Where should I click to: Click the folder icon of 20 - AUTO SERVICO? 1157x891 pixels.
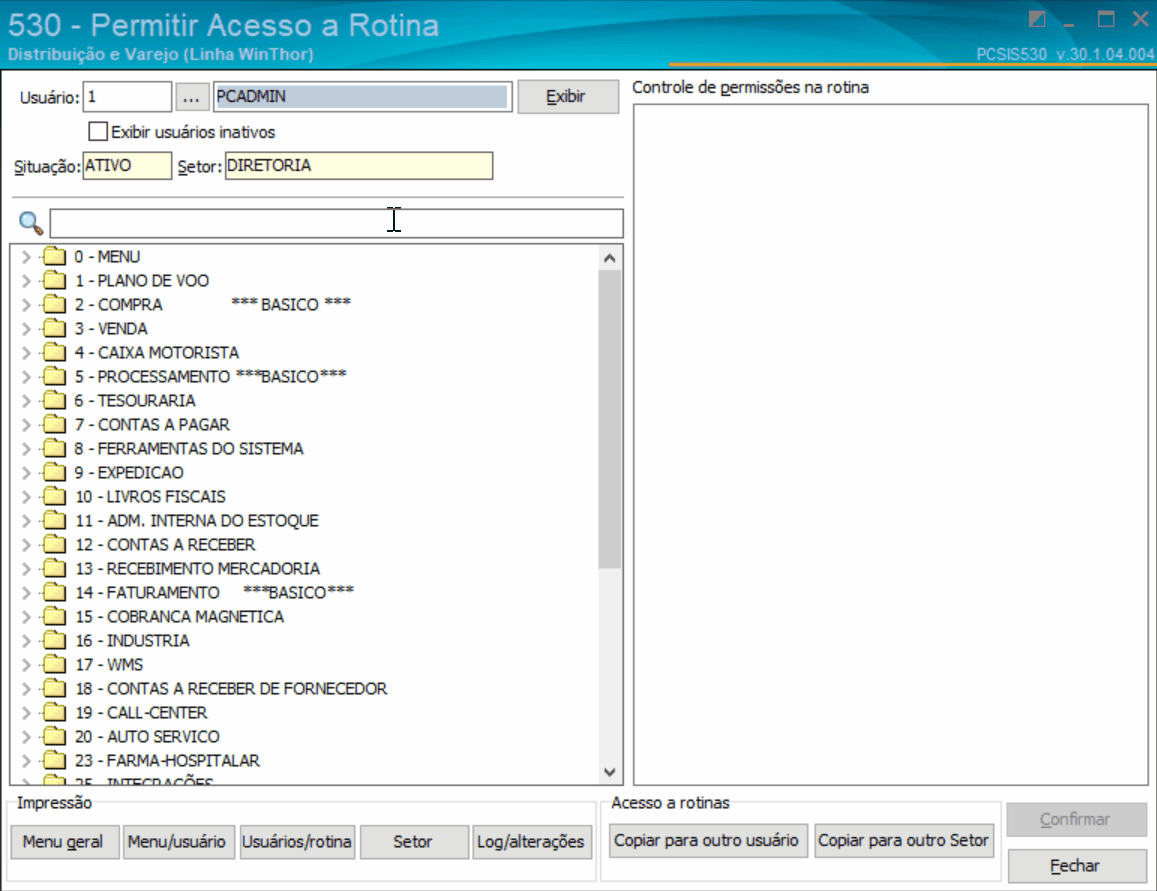click(x=54, y=736)
